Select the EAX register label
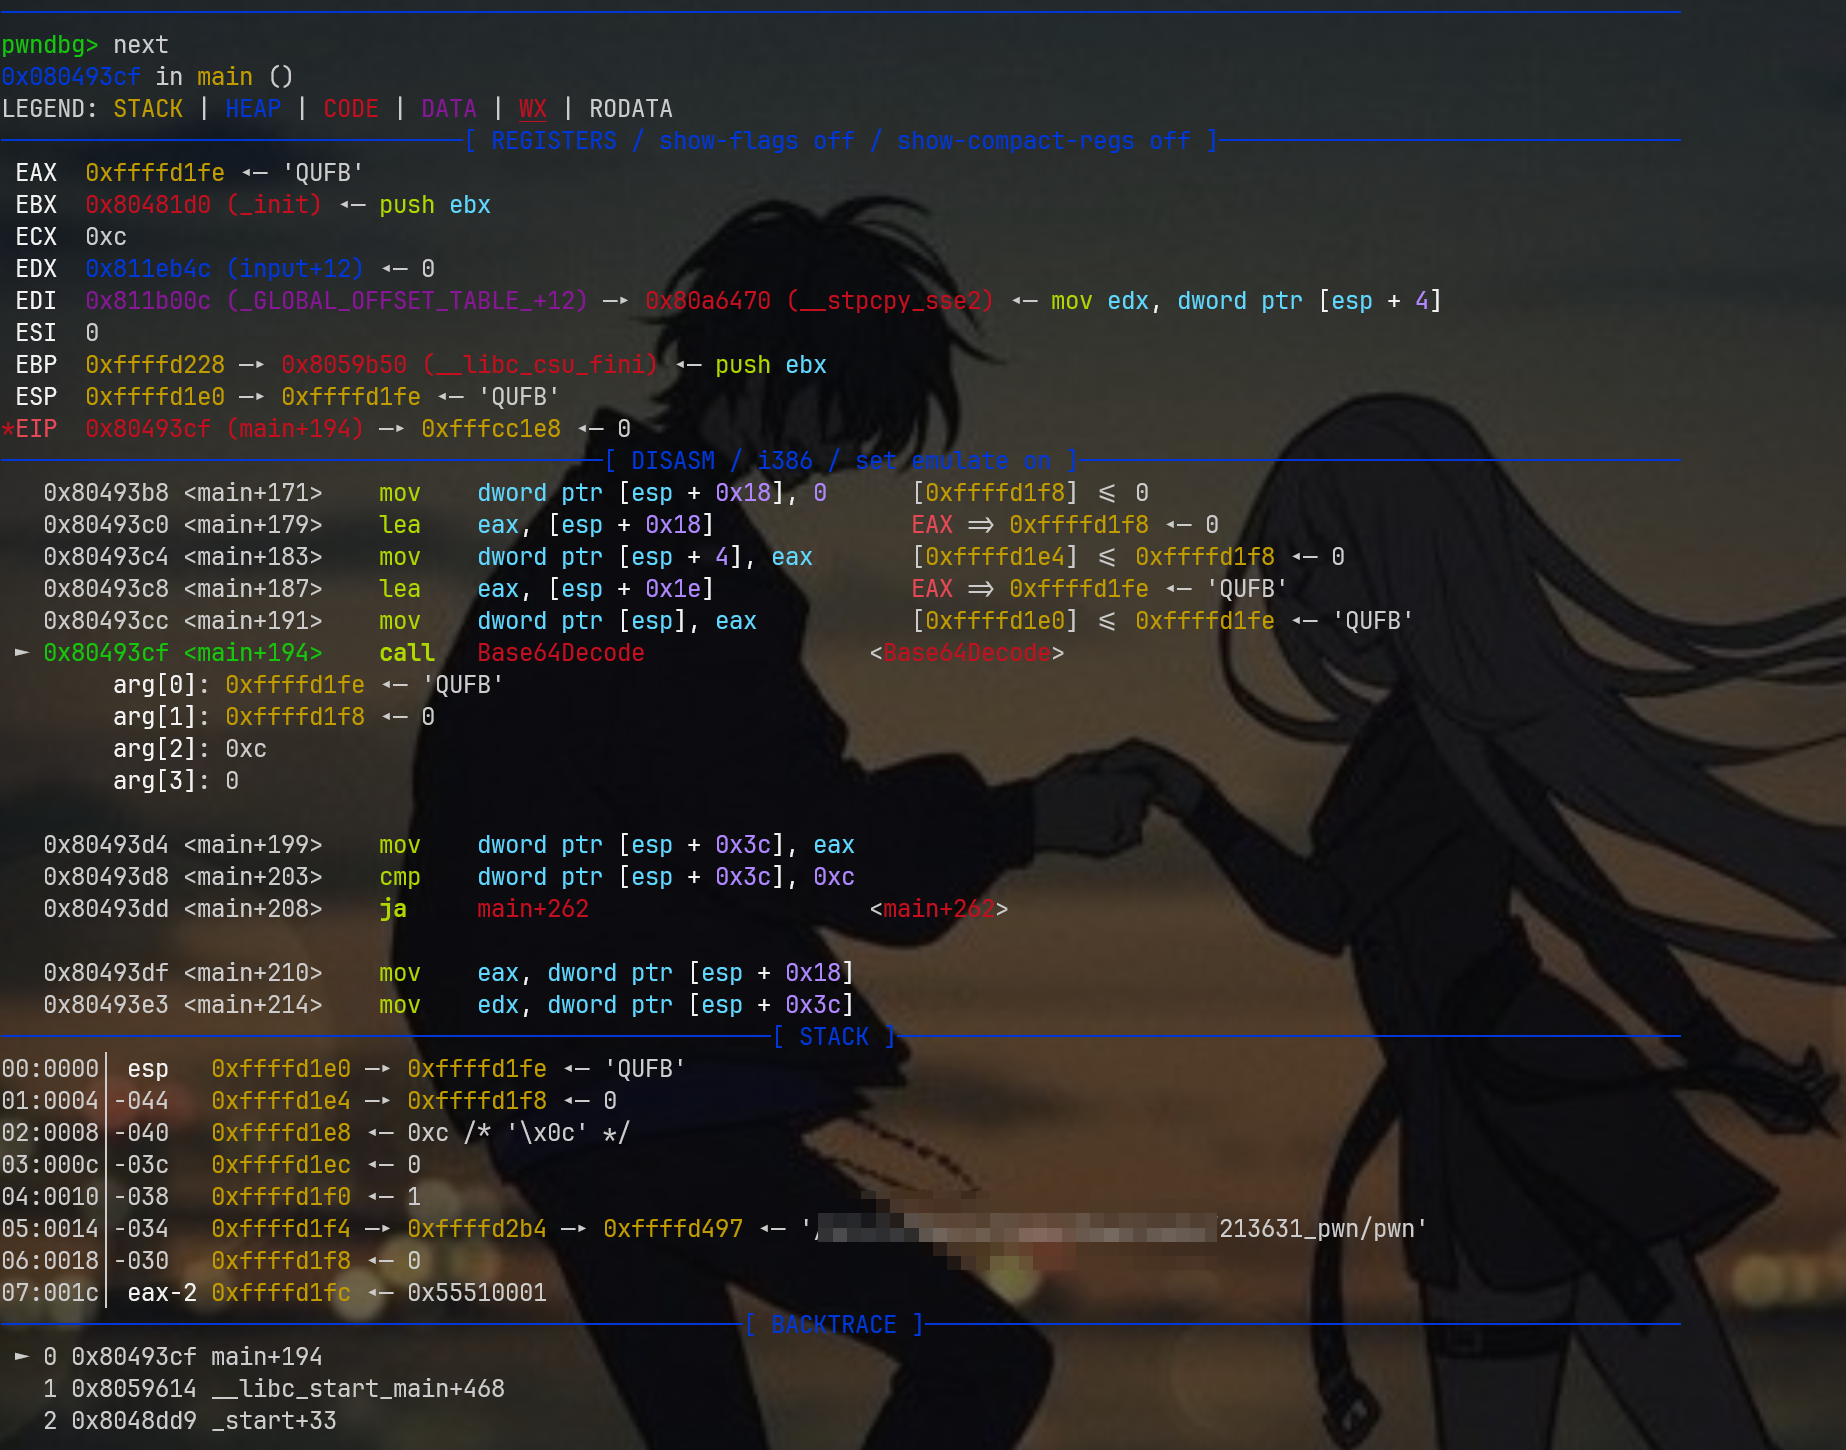Viewport: 1846px width, 1450px height. tap(36, 173)
